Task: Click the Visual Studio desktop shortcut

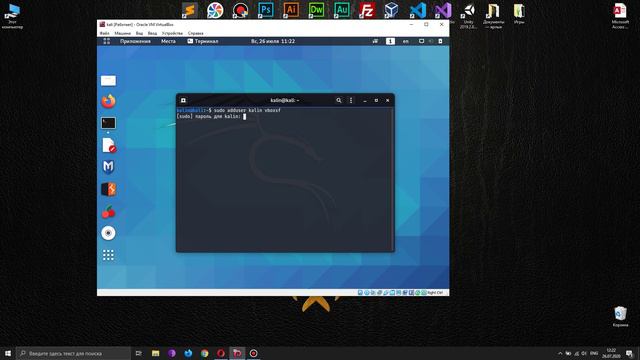Action: click(443, 10)
